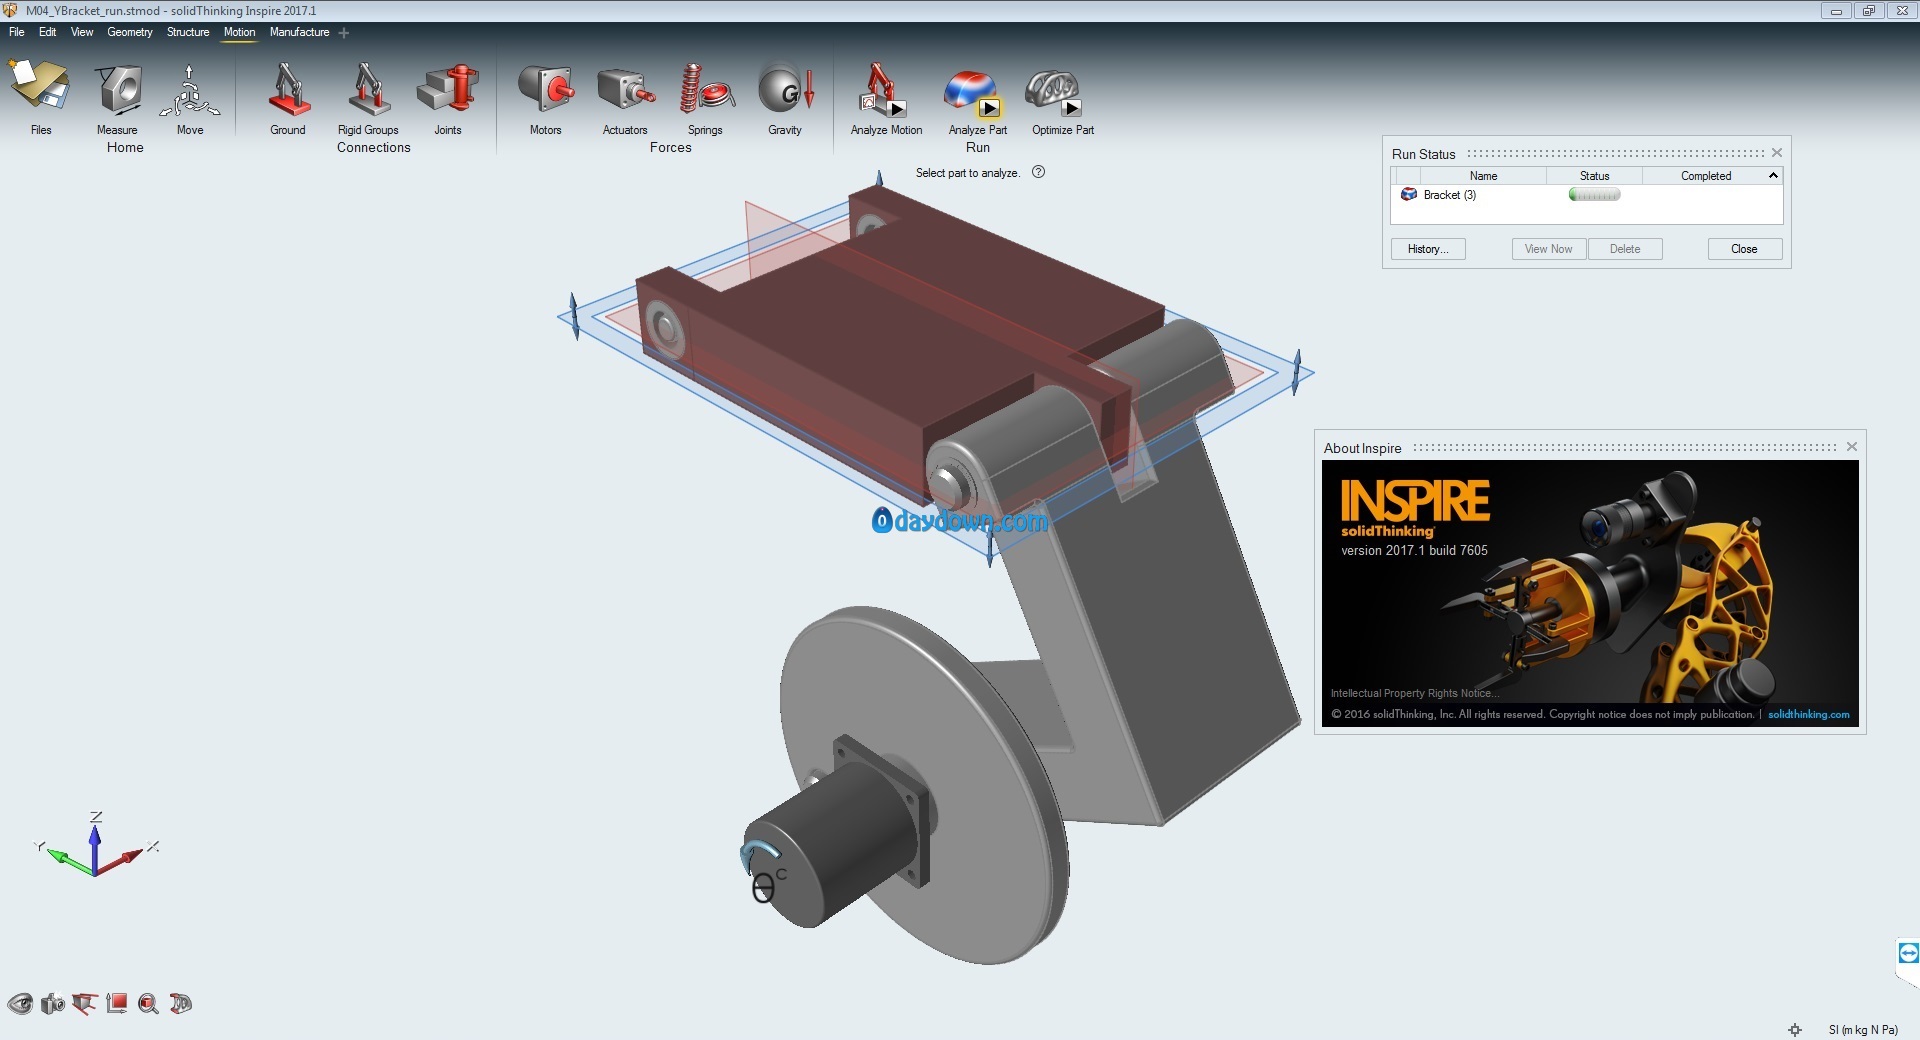
Task: Activate the Move tool icon
Action: 189,90
